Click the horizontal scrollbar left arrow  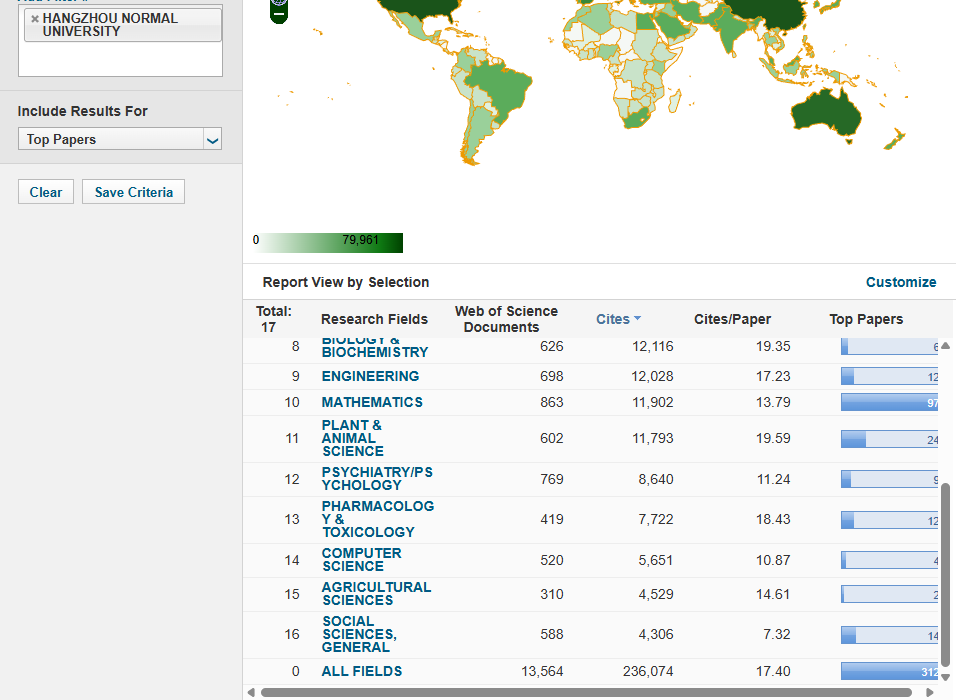(251, 692)
